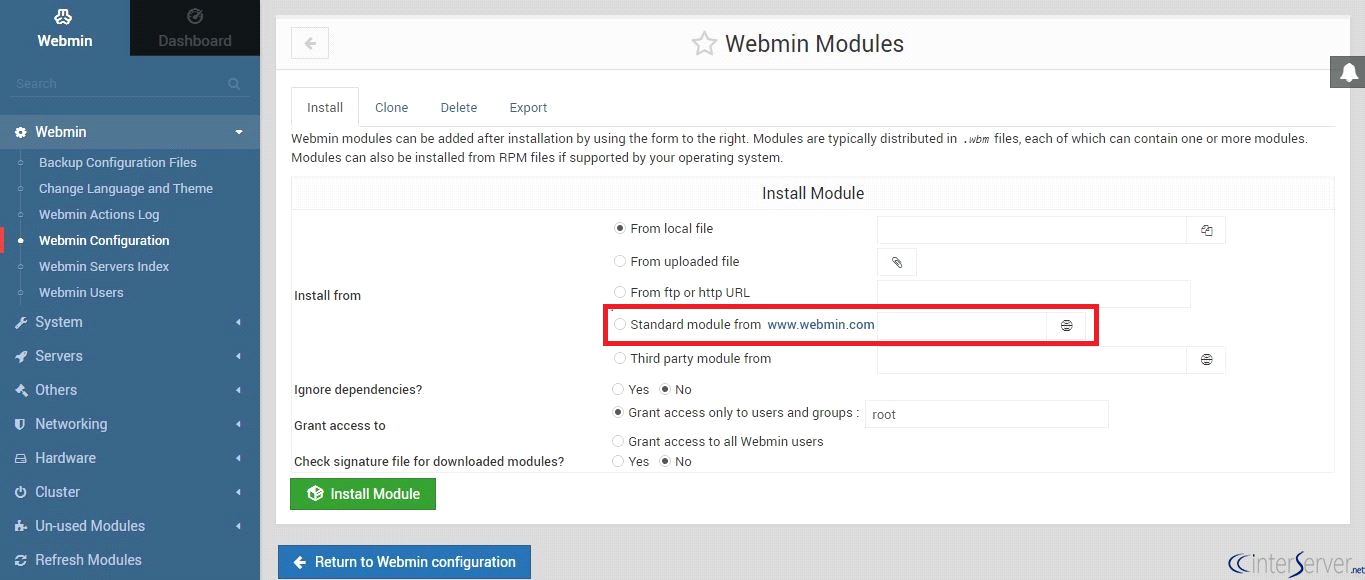Image resolution: width=1365 pixels, height=580 pixels.
Task: Select the From ftp or http URL option
Action: pyautogui.click(x=620, y=292)
